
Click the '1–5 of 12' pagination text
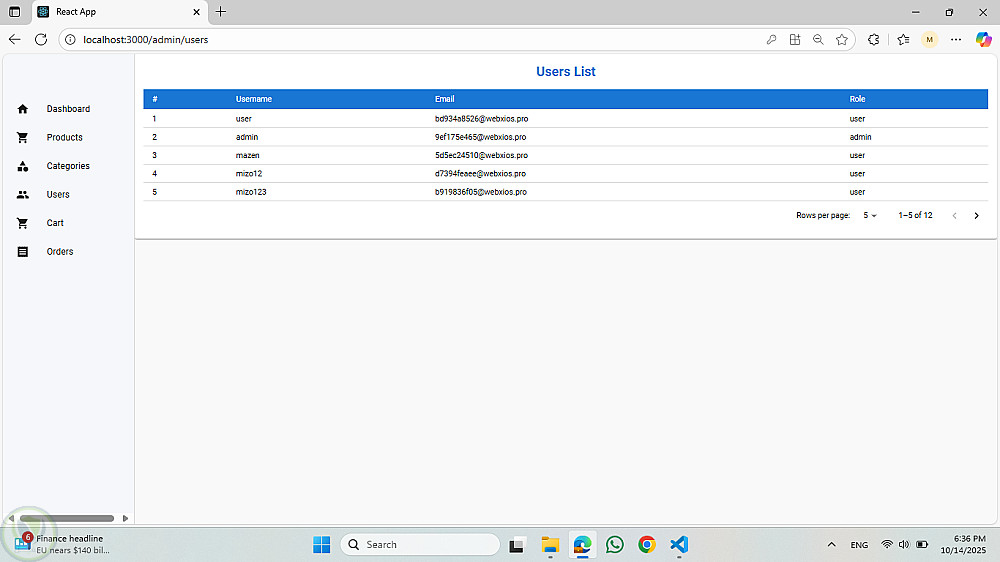pos(915,216)
